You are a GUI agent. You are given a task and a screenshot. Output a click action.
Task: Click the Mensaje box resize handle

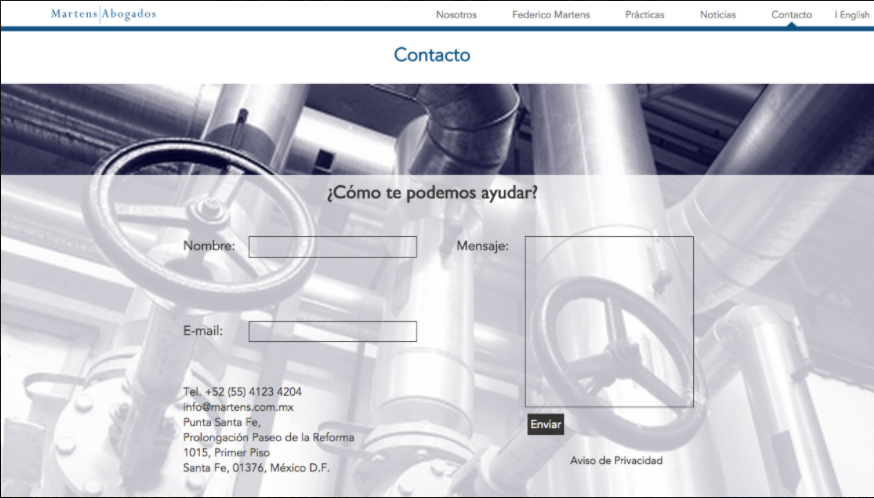[689, 403]
